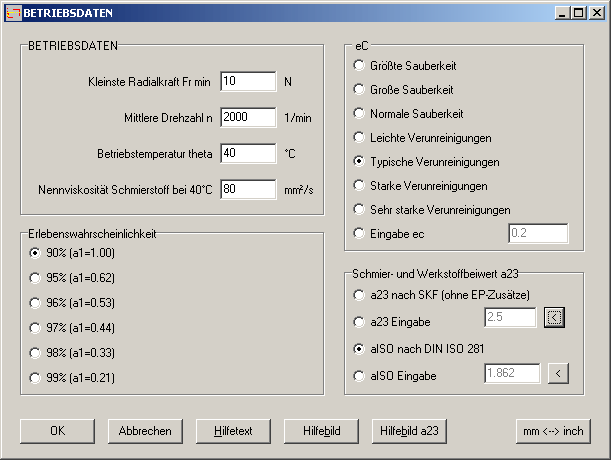This screenshot has width=611, height=460.
Task: Open the Hilfetext help text
Action: coord(232,430)
